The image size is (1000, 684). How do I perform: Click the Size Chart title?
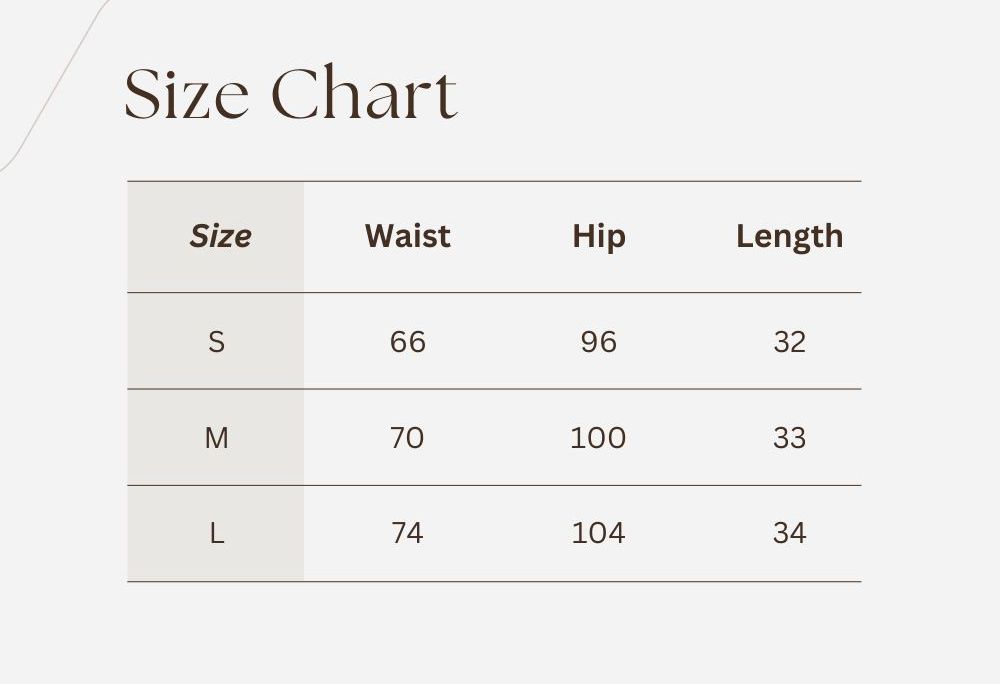tap(290, 95)
